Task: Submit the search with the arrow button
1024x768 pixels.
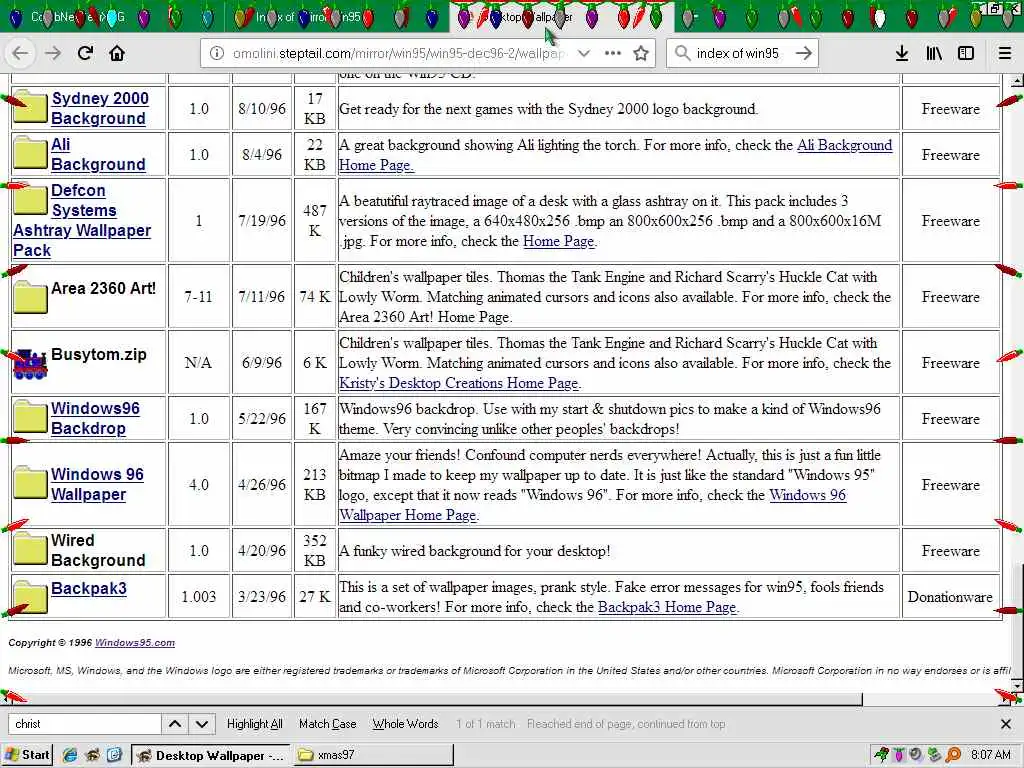Action: 804,53
